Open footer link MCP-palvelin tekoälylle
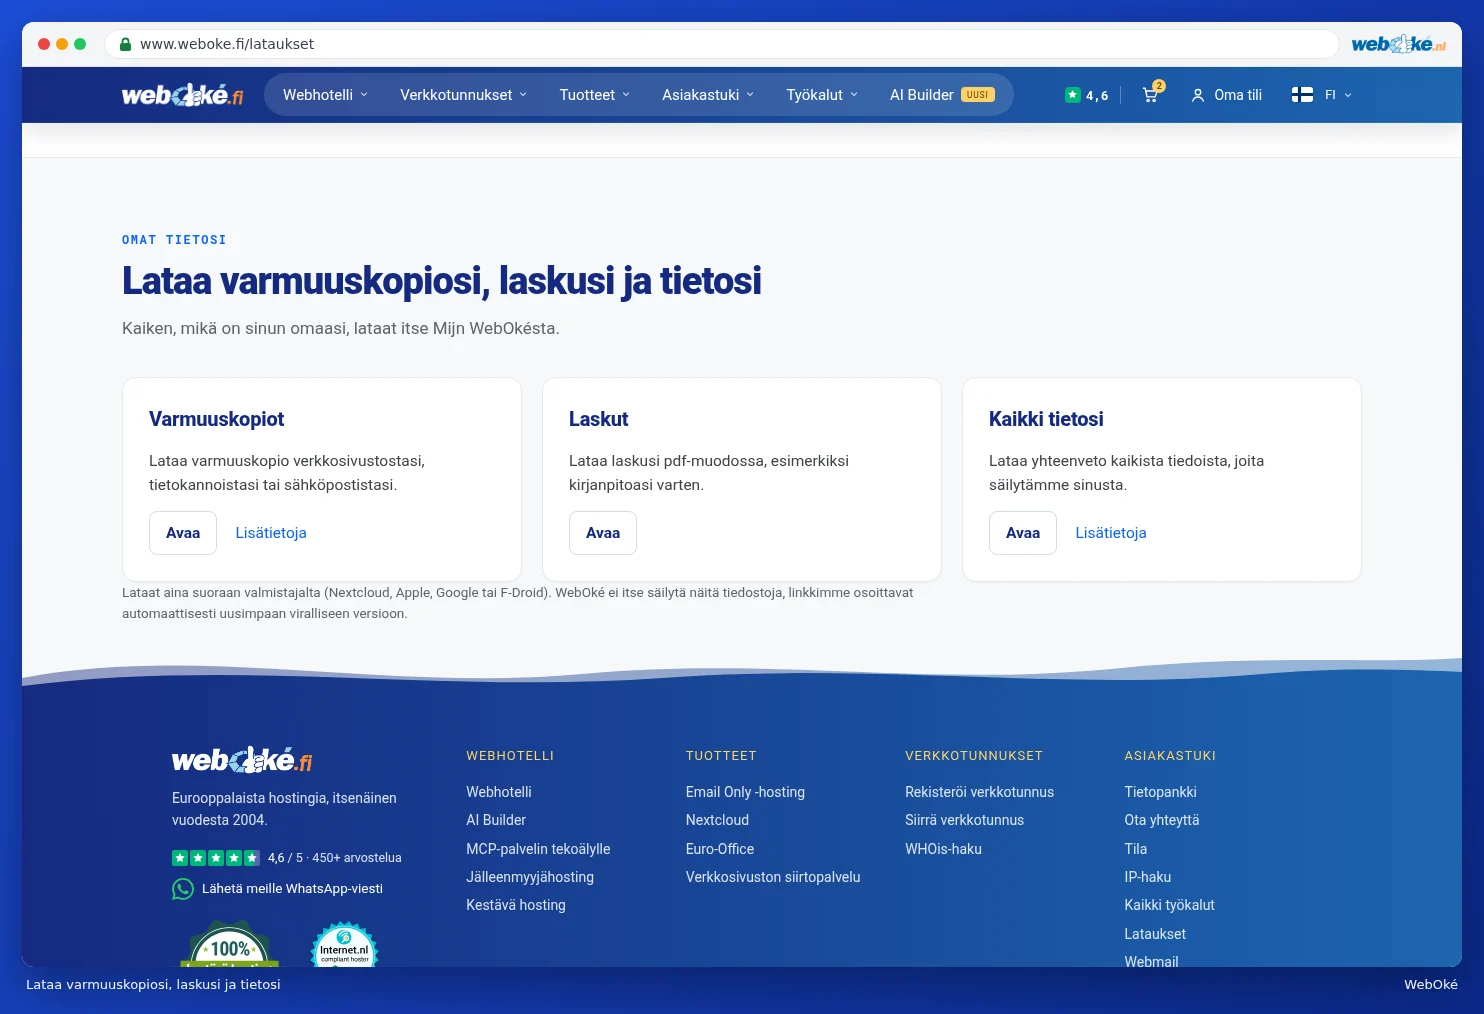1484x1014 pixels. [538, 849]
